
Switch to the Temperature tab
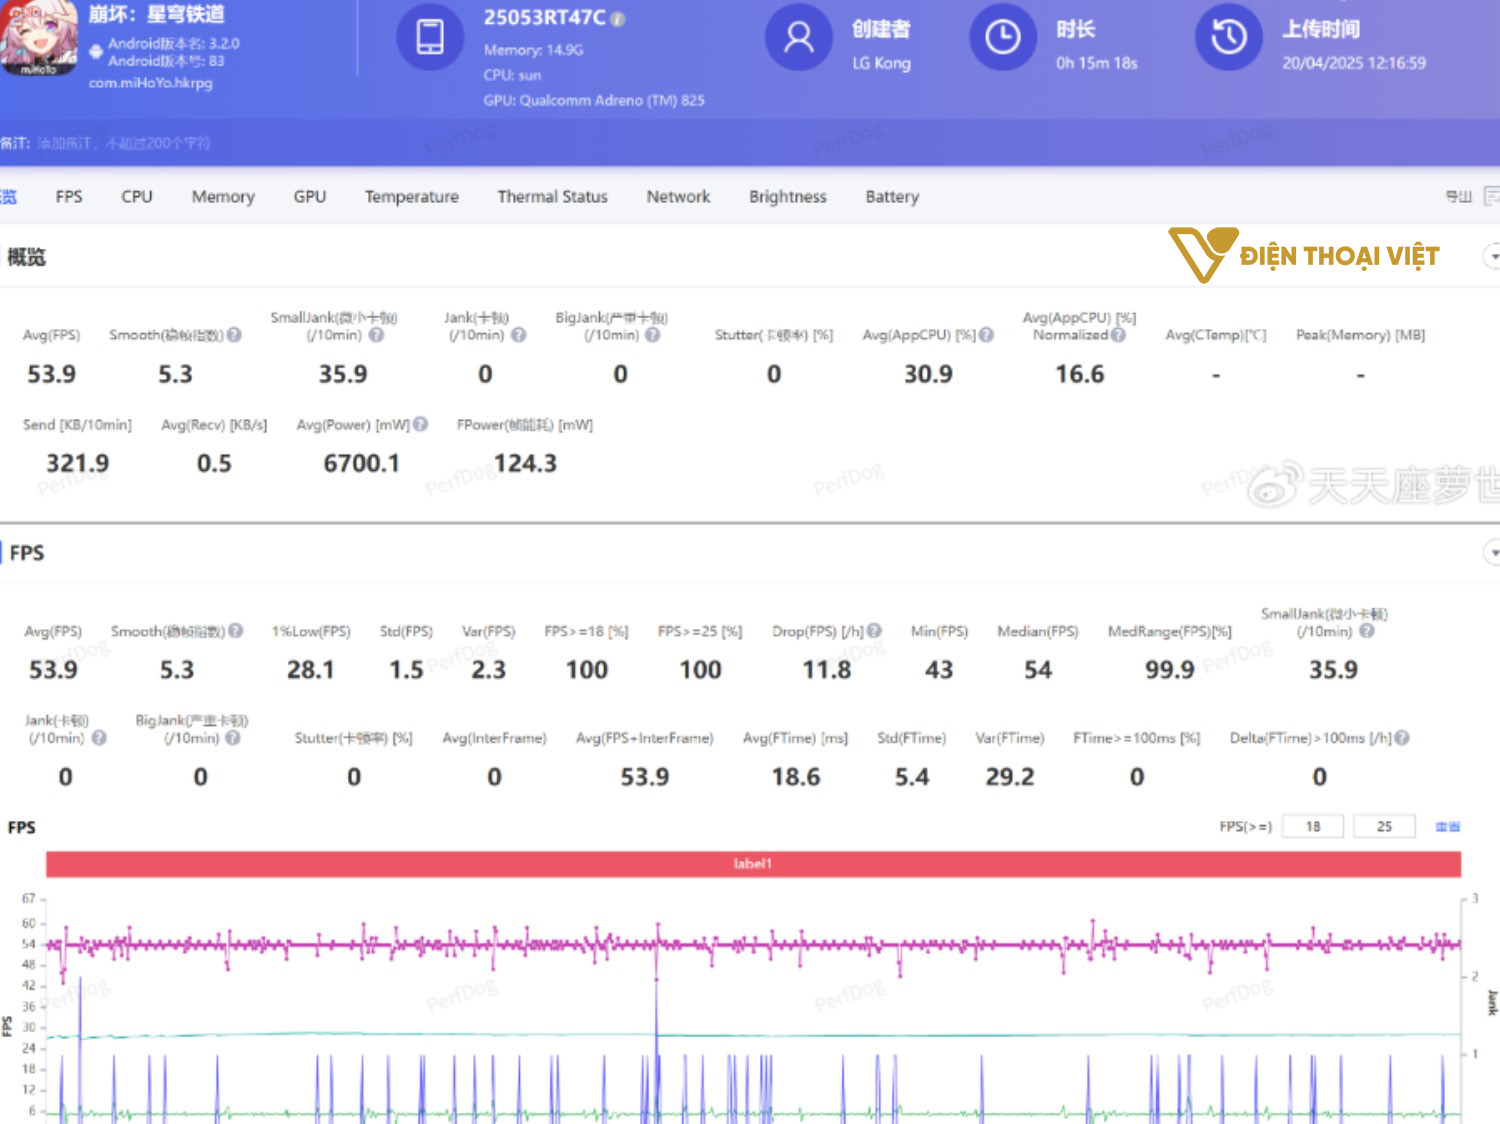point(411,197)
